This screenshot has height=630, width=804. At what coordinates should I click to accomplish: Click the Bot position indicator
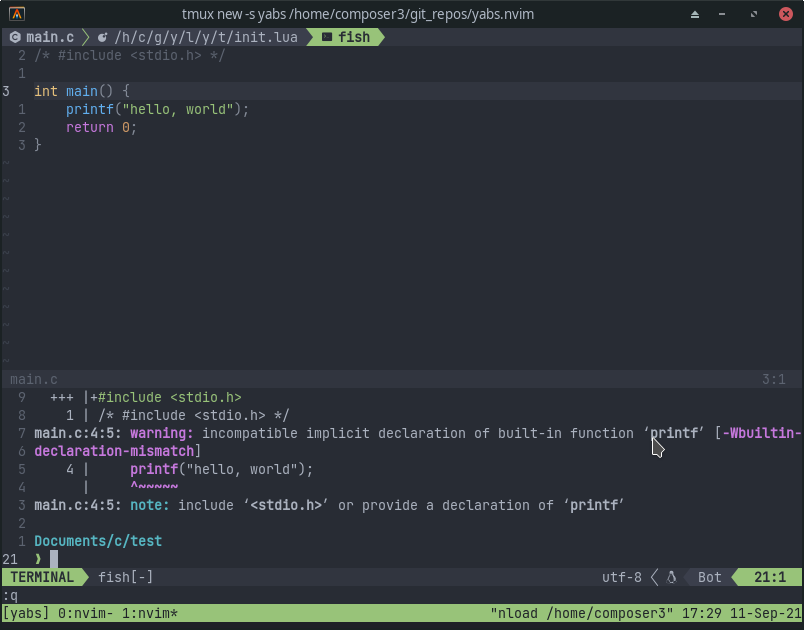pyautogui.click(x=710, y=577)
